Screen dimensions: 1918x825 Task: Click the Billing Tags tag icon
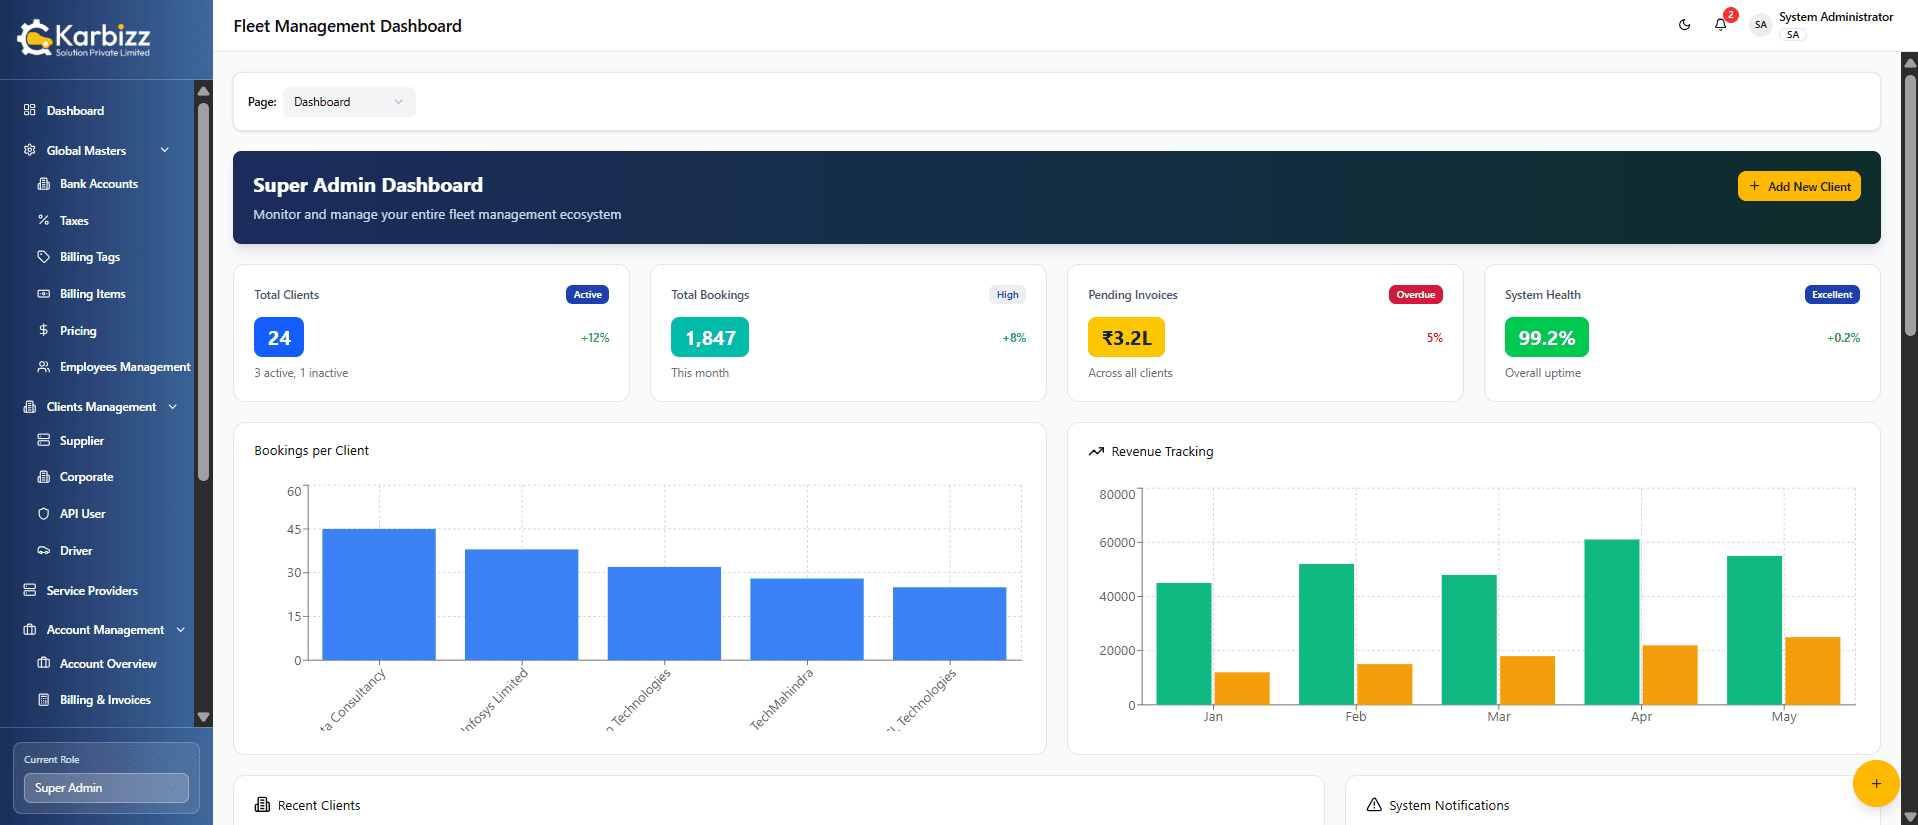click(x=43, y=257)
